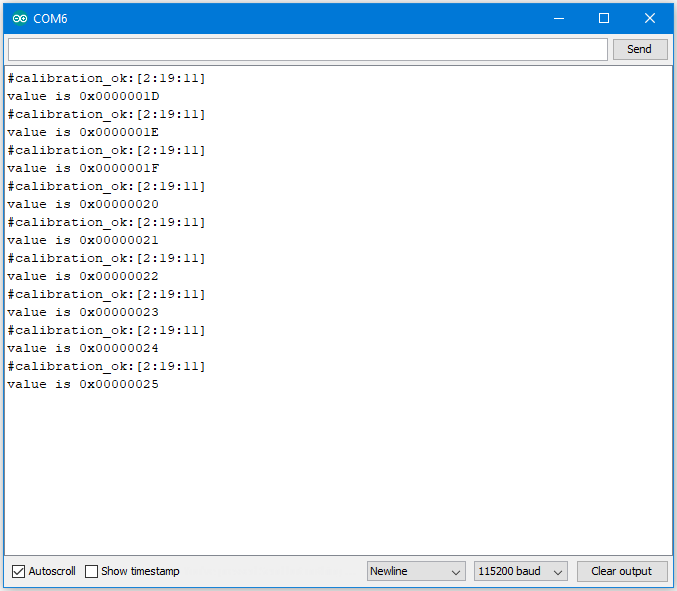Maximize the COM6 serial monitor window
The width and height of the screenshot is (677, 591).
604,18
